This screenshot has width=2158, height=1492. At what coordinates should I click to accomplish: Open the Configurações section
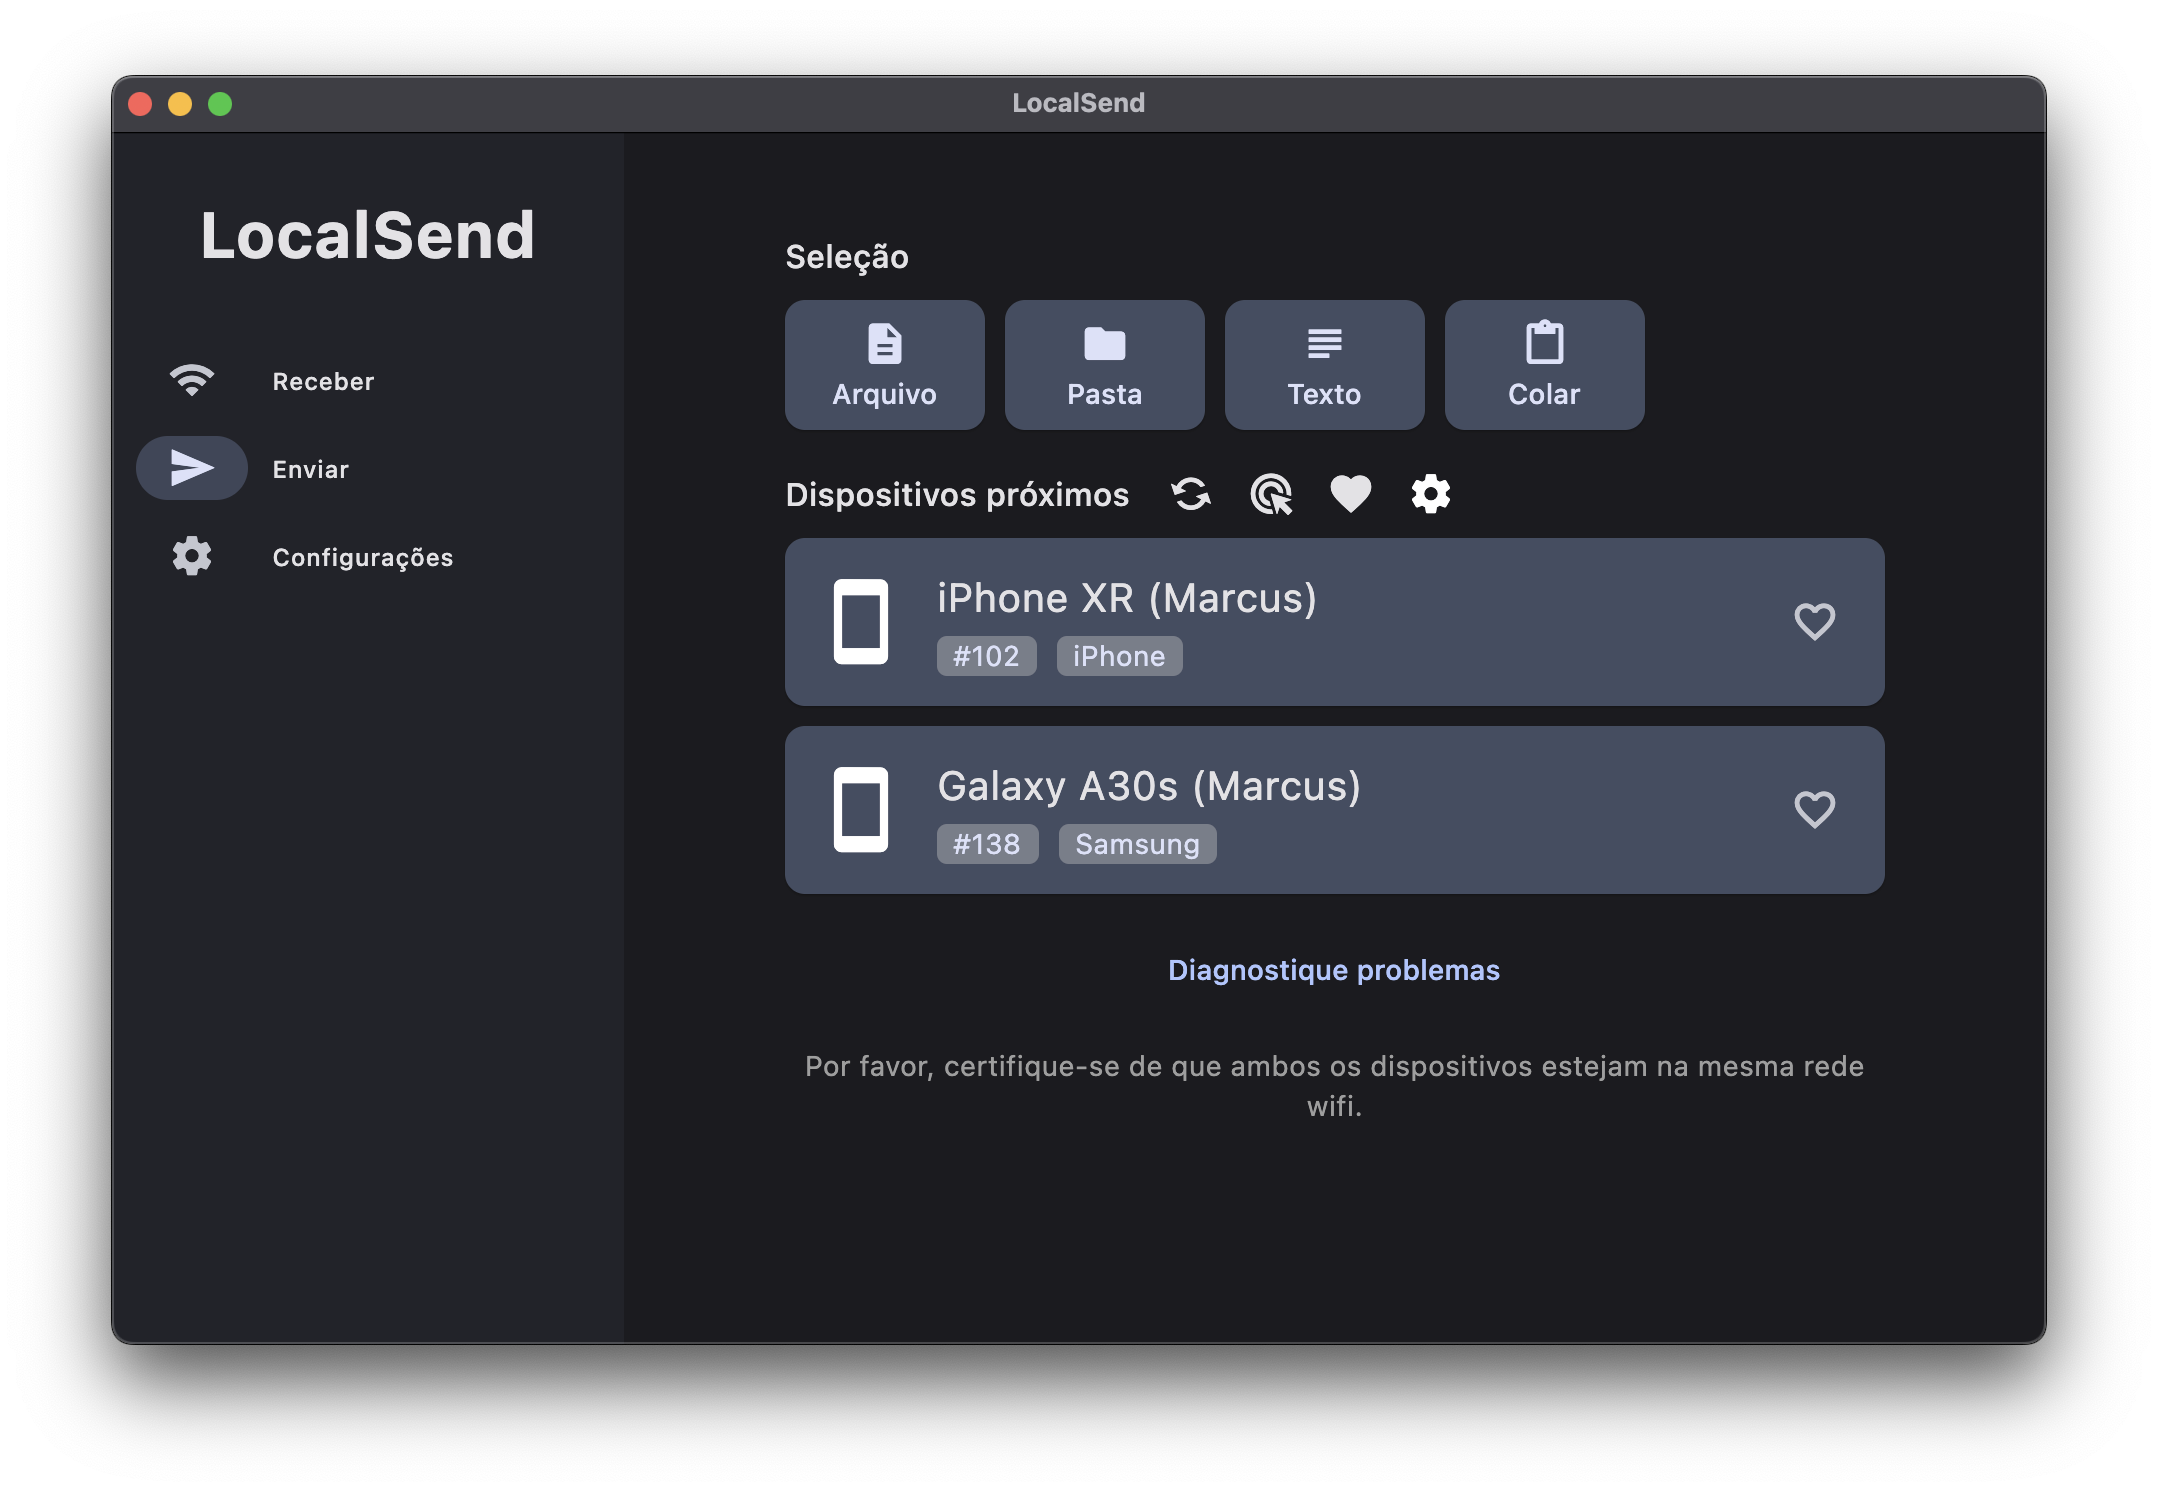pyautogui.click(x=363, y=557)
